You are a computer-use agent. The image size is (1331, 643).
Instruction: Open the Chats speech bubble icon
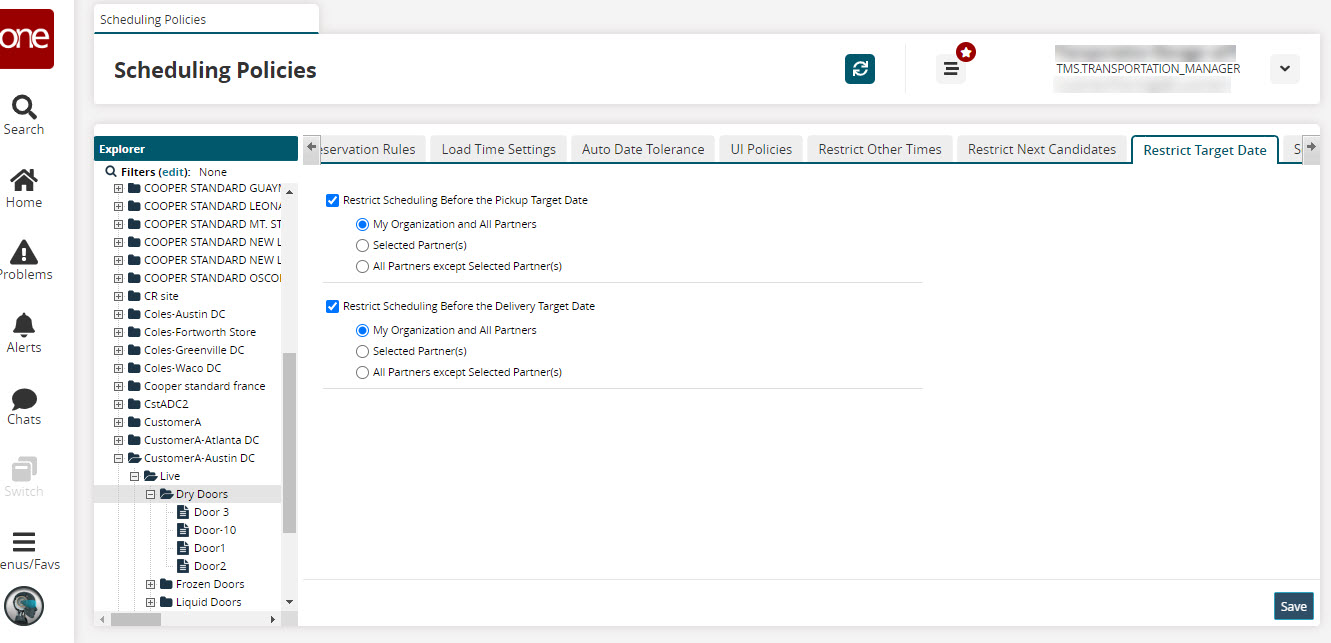click(24, 399)
